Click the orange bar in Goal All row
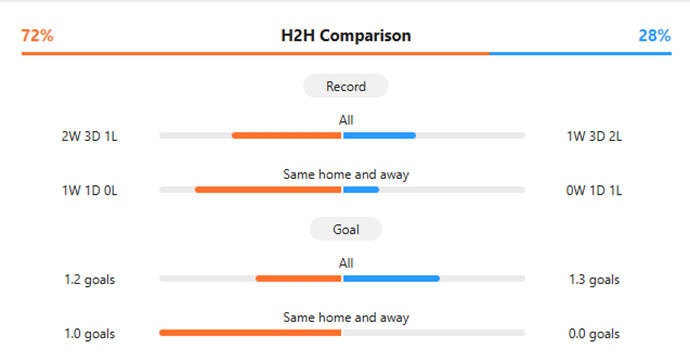This screenshot has width=690, height=362. pyautogui.click(x=298, y=278)
